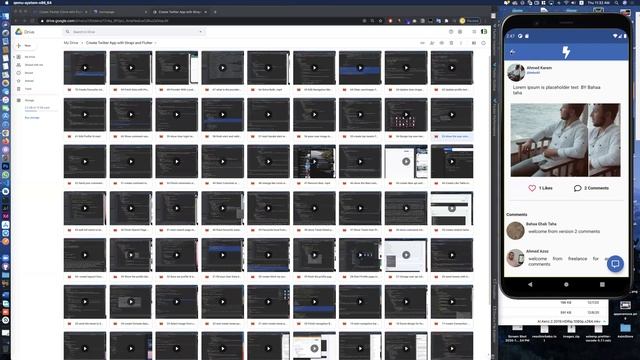The width and height of the screenshot is (640, 360).
Task: Show details with the info icon
Action: coord(483,43)
